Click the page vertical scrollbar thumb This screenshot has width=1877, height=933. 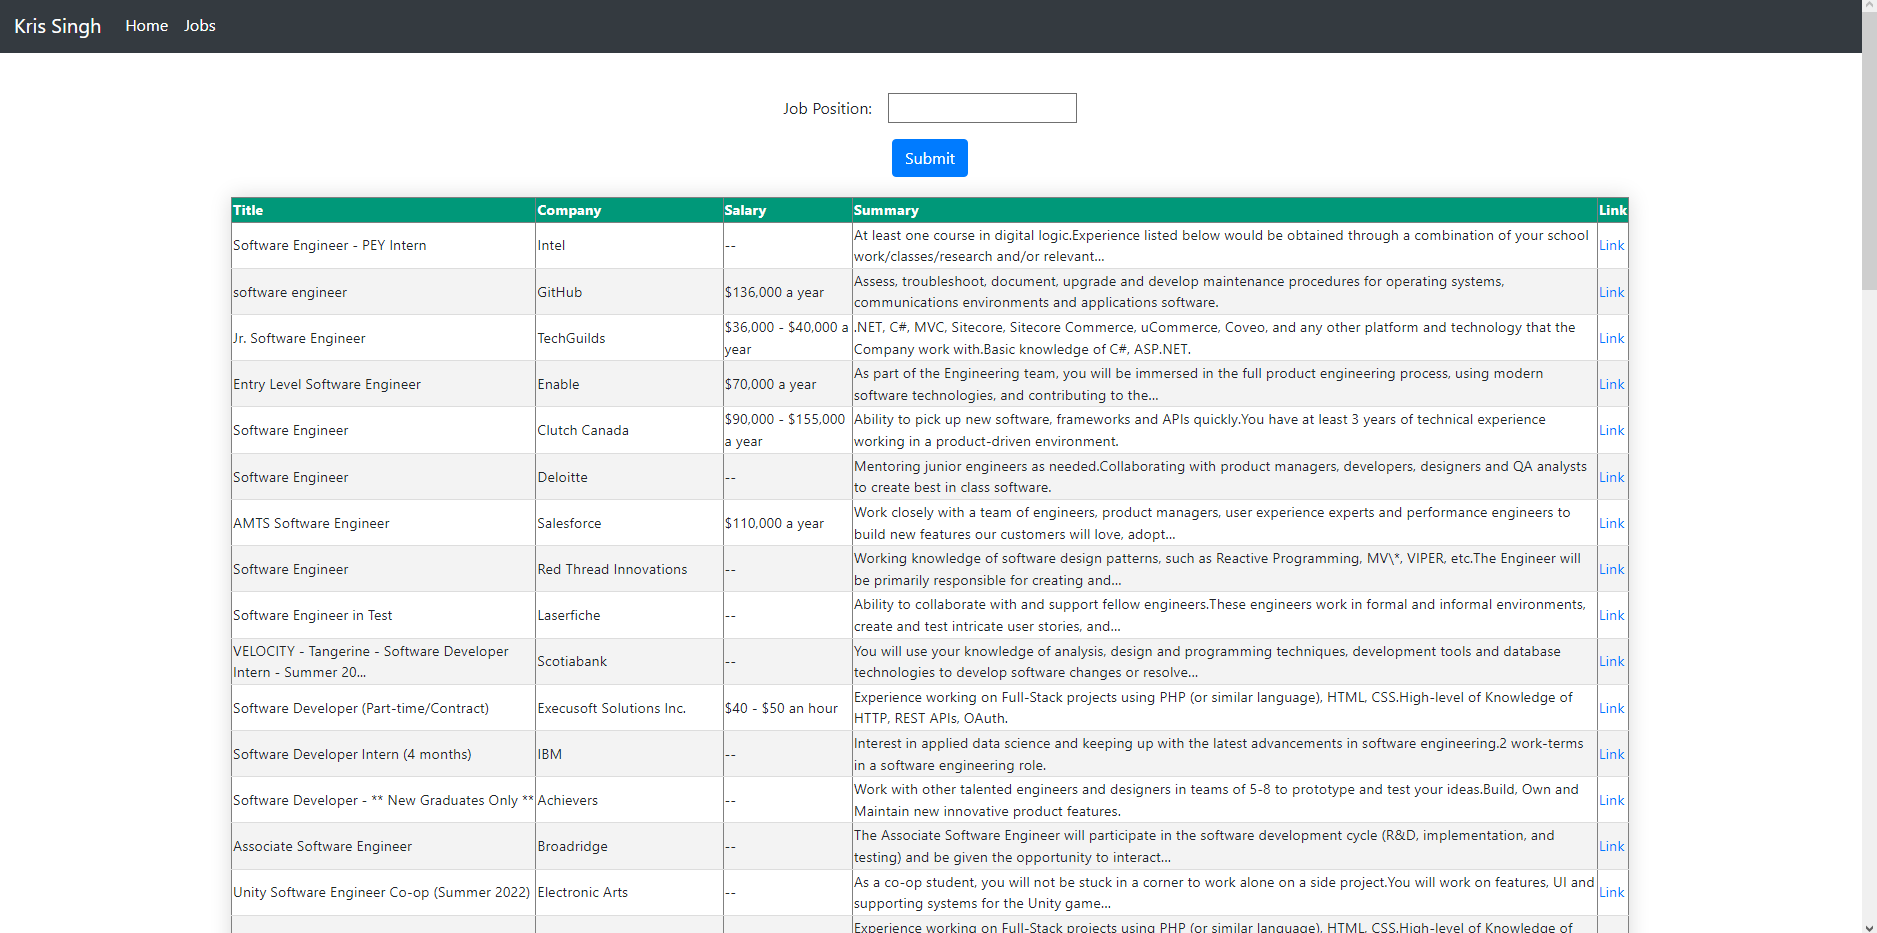1869,150
